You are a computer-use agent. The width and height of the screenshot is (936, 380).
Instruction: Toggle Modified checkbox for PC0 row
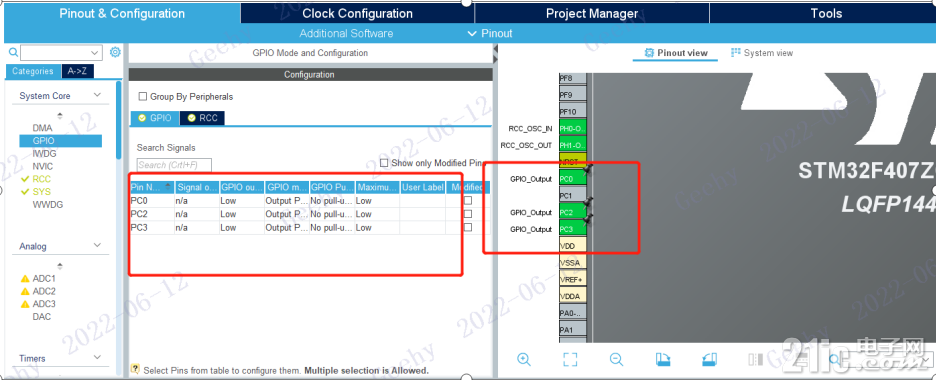(x=468, y=200)
